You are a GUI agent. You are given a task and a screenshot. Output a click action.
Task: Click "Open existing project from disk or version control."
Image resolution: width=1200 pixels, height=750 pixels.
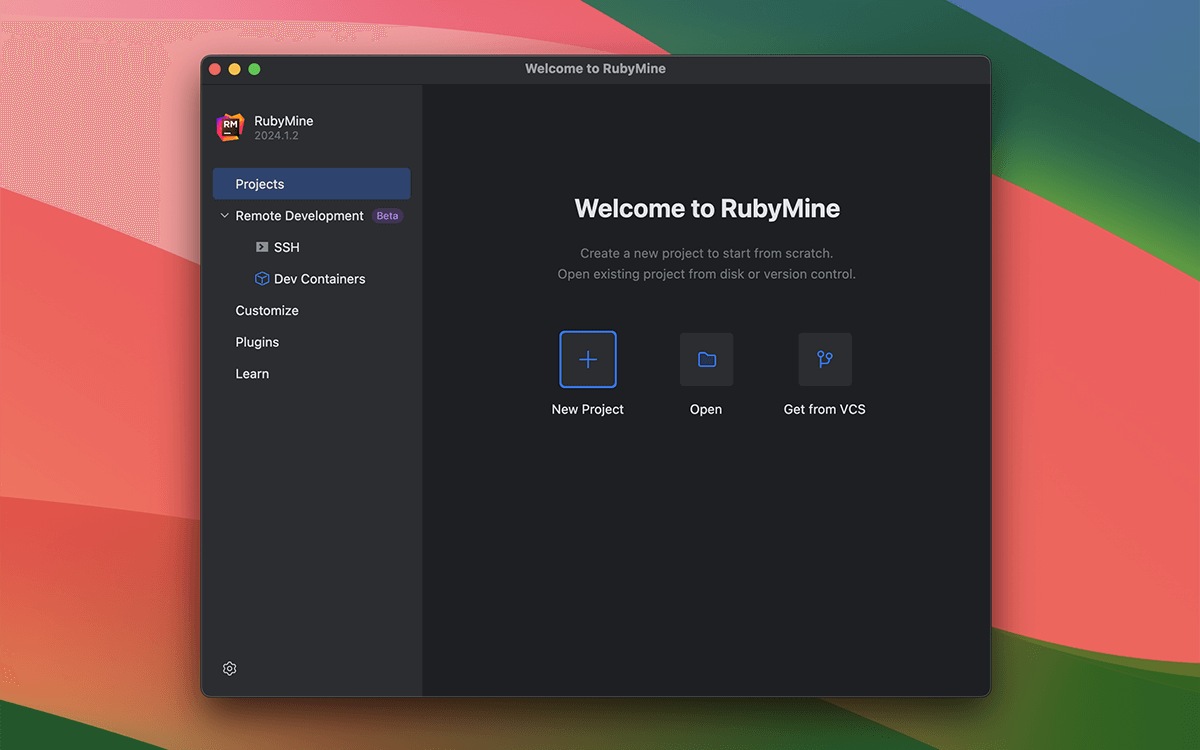(x=707, y=274)
